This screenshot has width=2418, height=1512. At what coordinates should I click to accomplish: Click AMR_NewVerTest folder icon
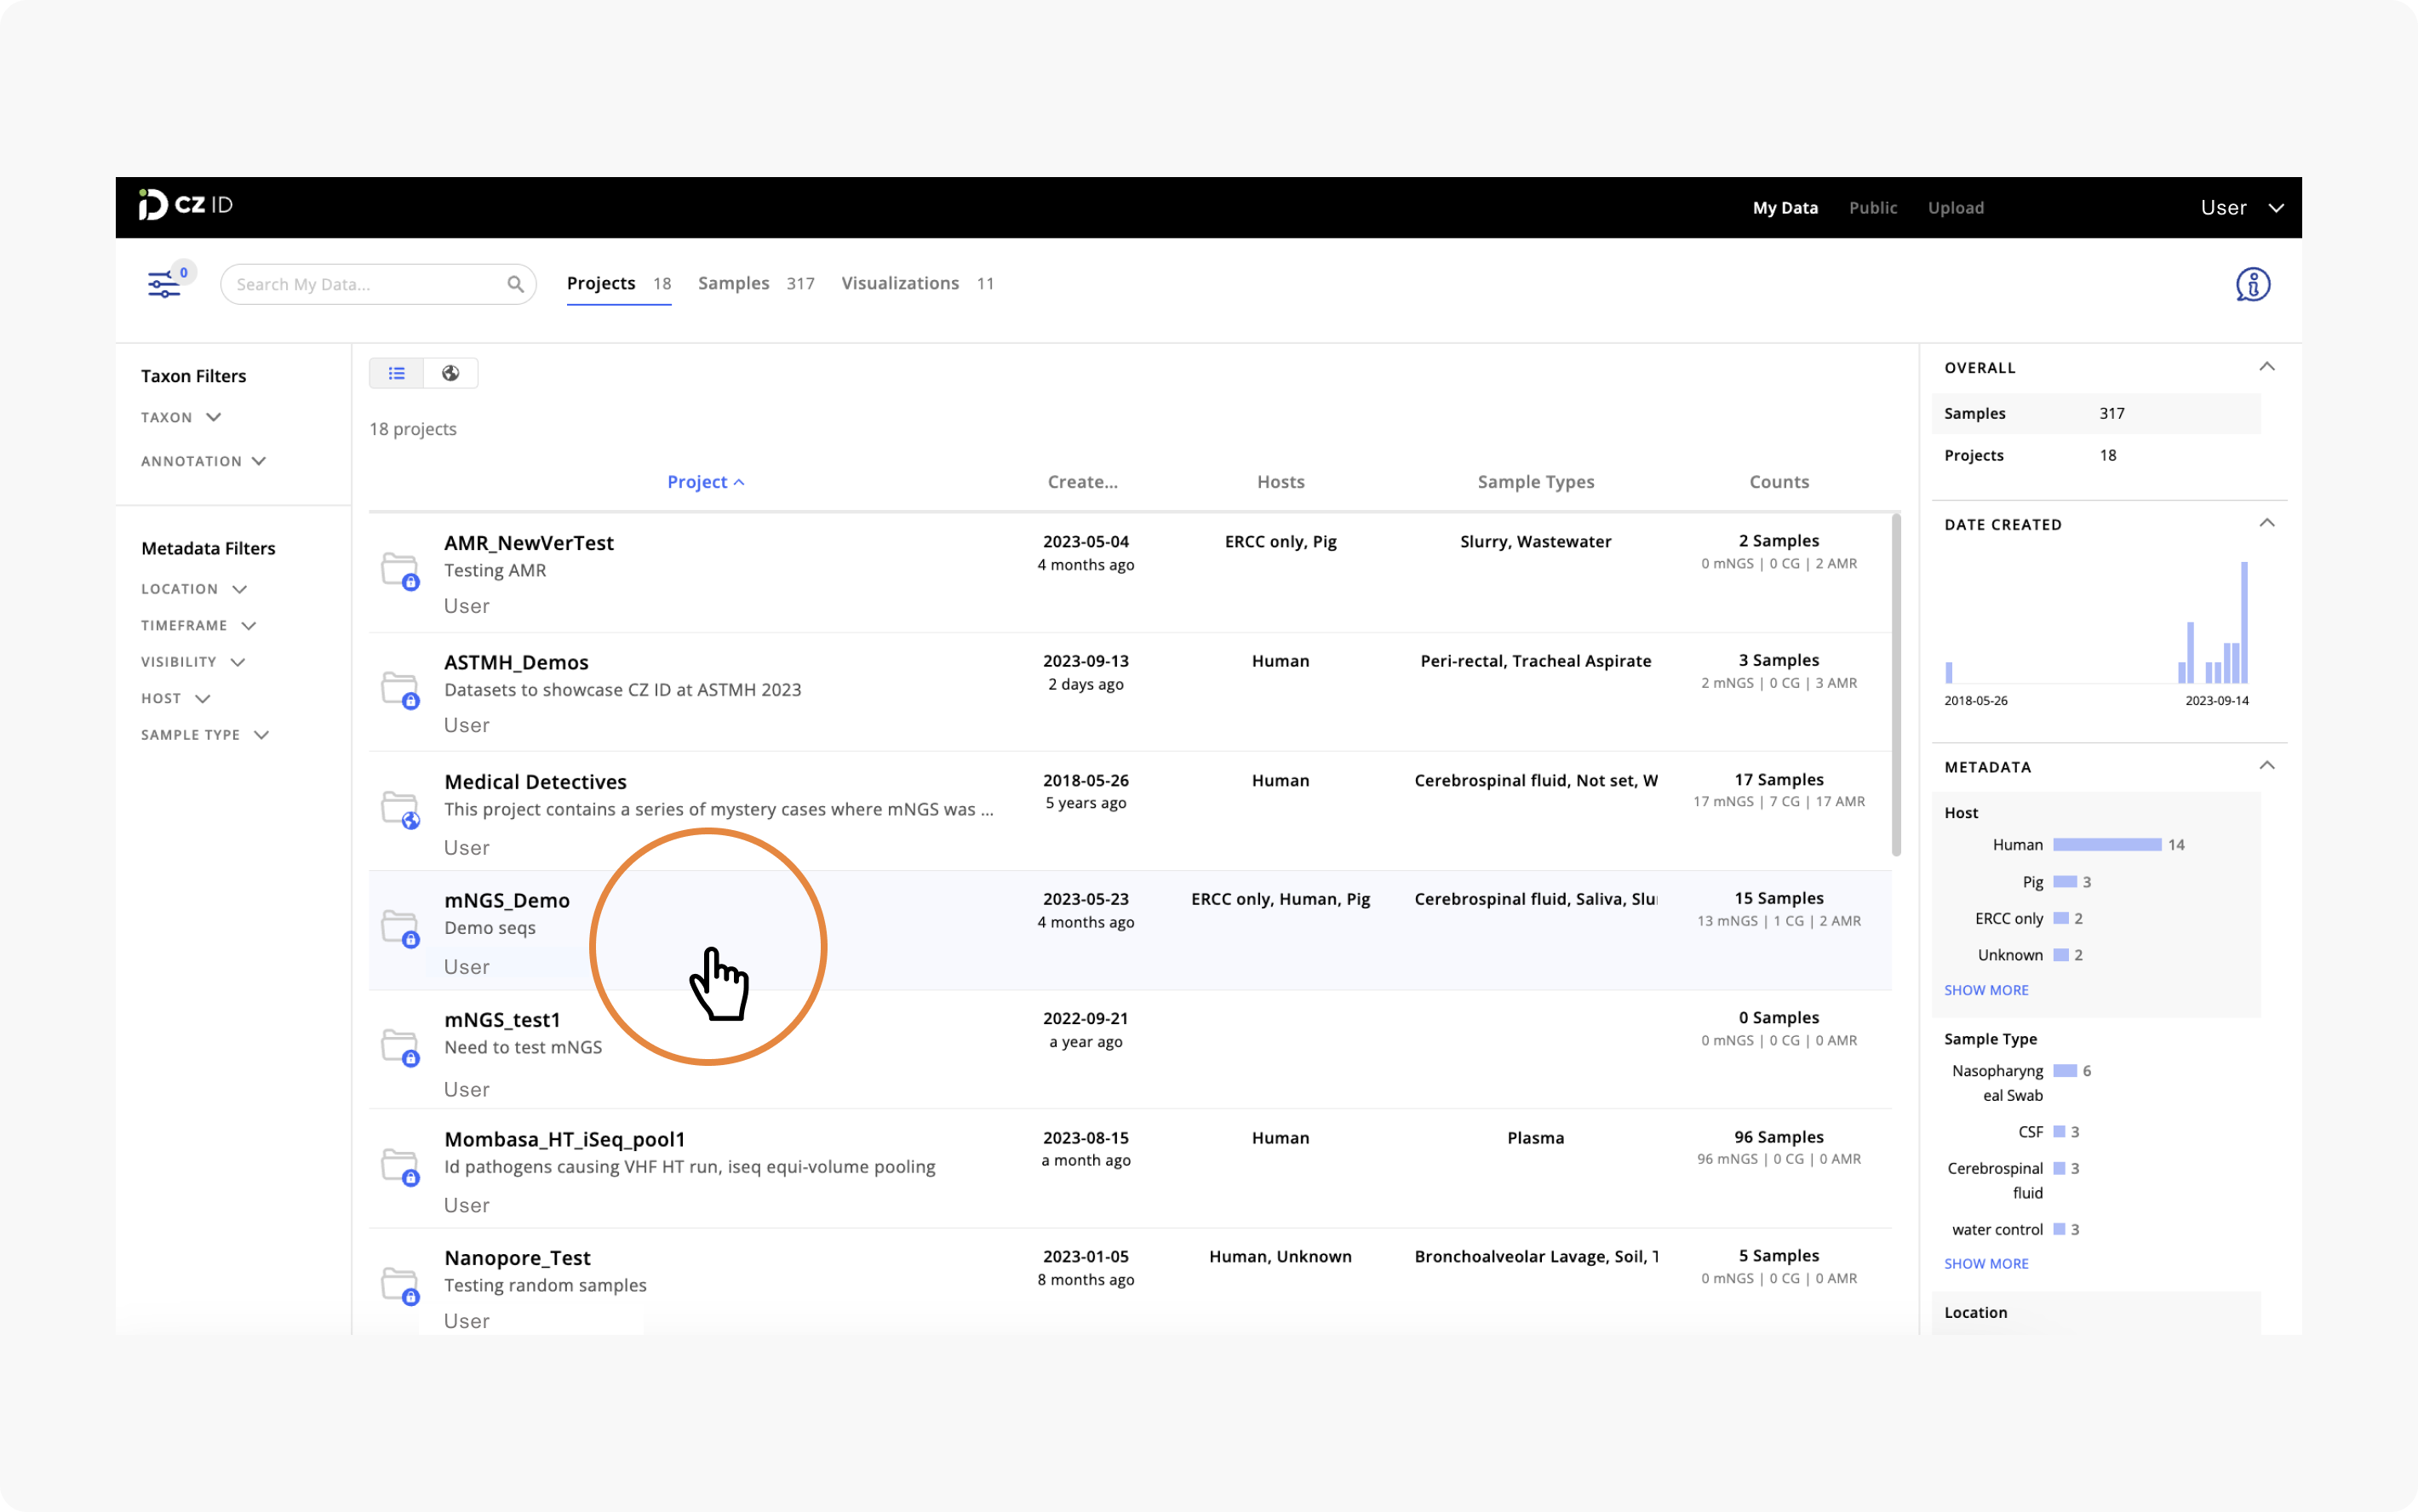tap(400, 571)
